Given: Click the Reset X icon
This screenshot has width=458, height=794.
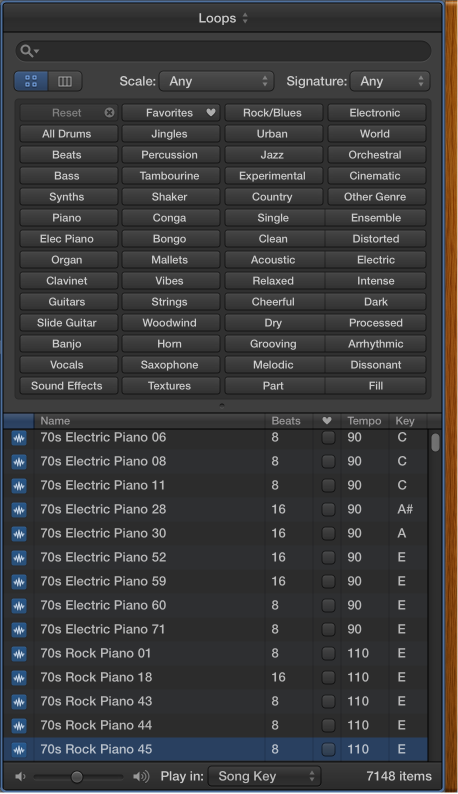Looking at the screenshot, I should 109,112.
